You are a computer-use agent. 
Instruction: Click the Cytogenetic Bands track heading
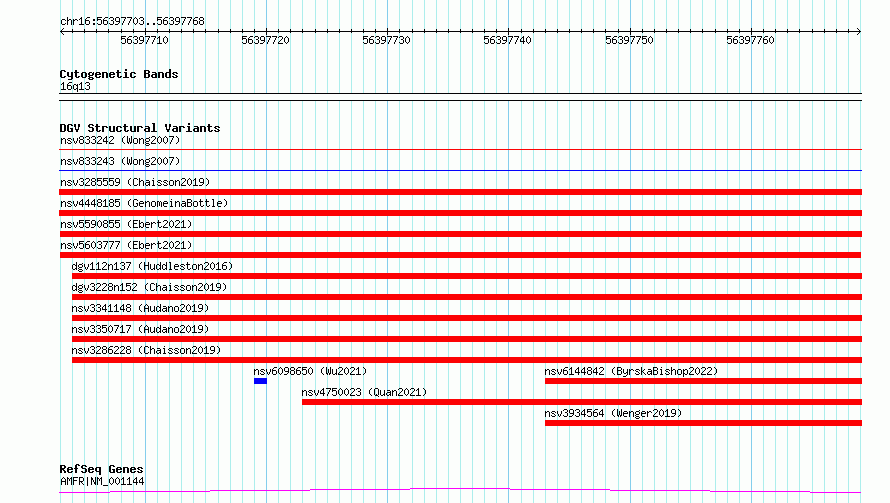(119, 74)
